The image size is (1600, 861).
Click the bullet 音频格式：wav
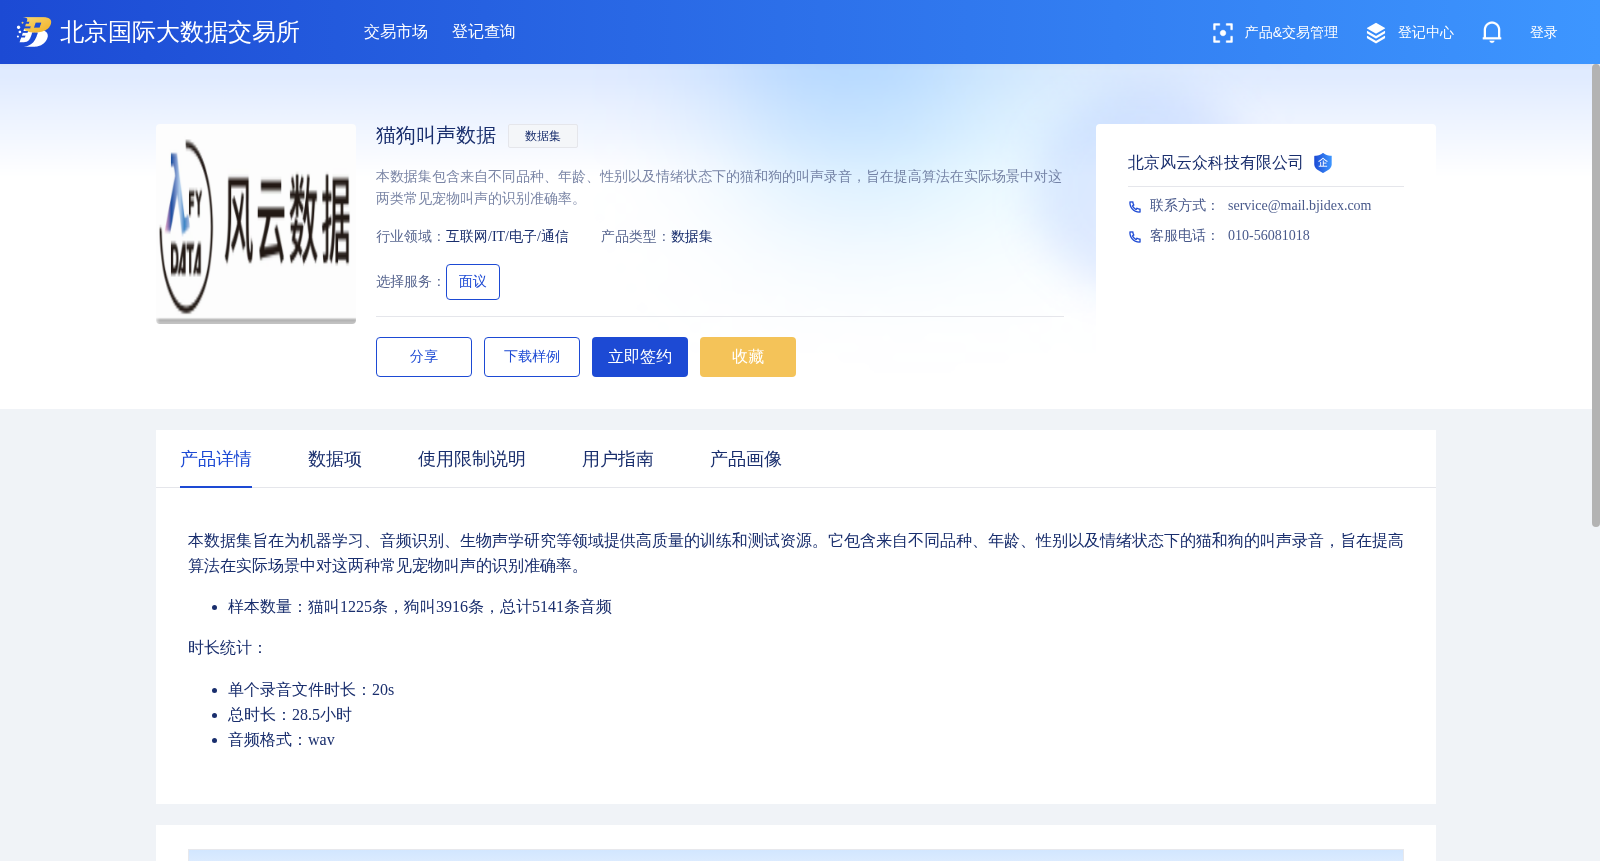[281, 740]
